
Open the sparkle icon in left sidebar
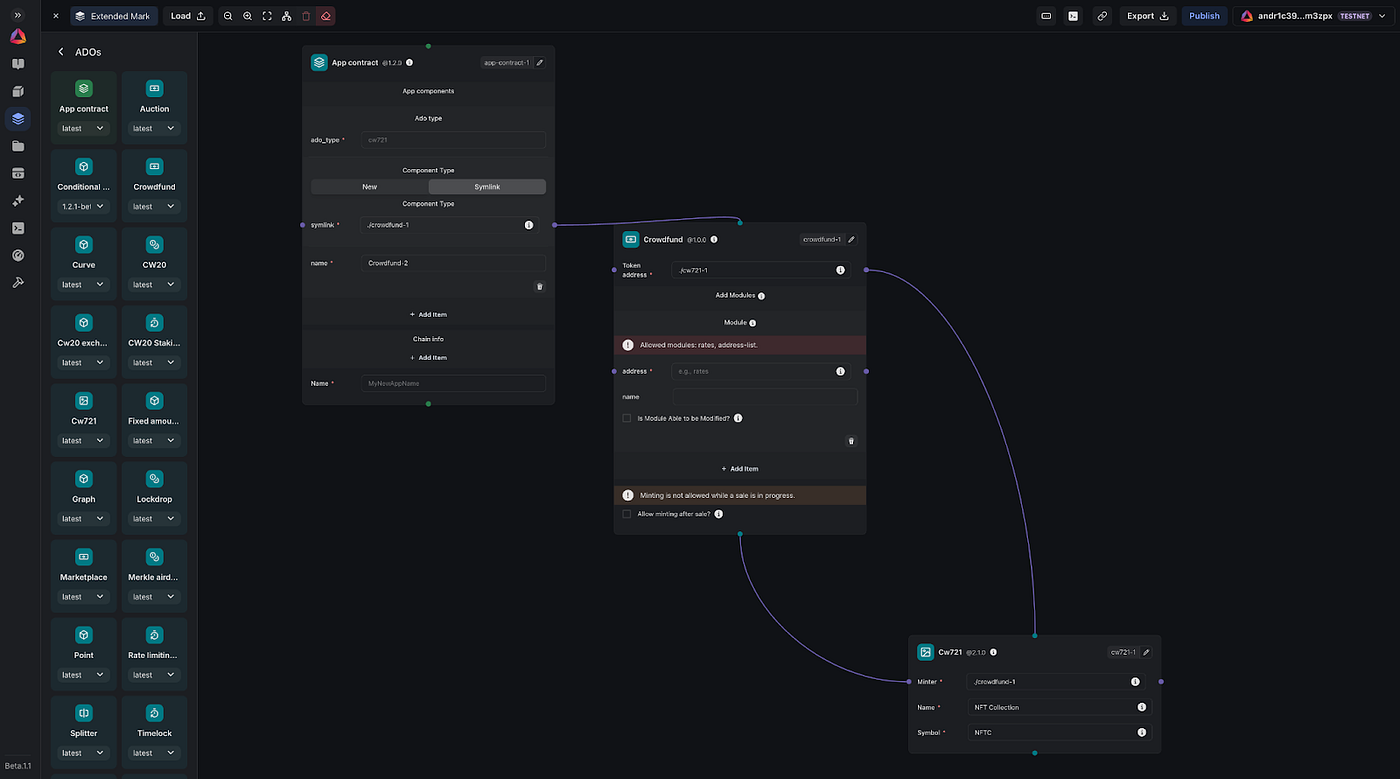18,201
